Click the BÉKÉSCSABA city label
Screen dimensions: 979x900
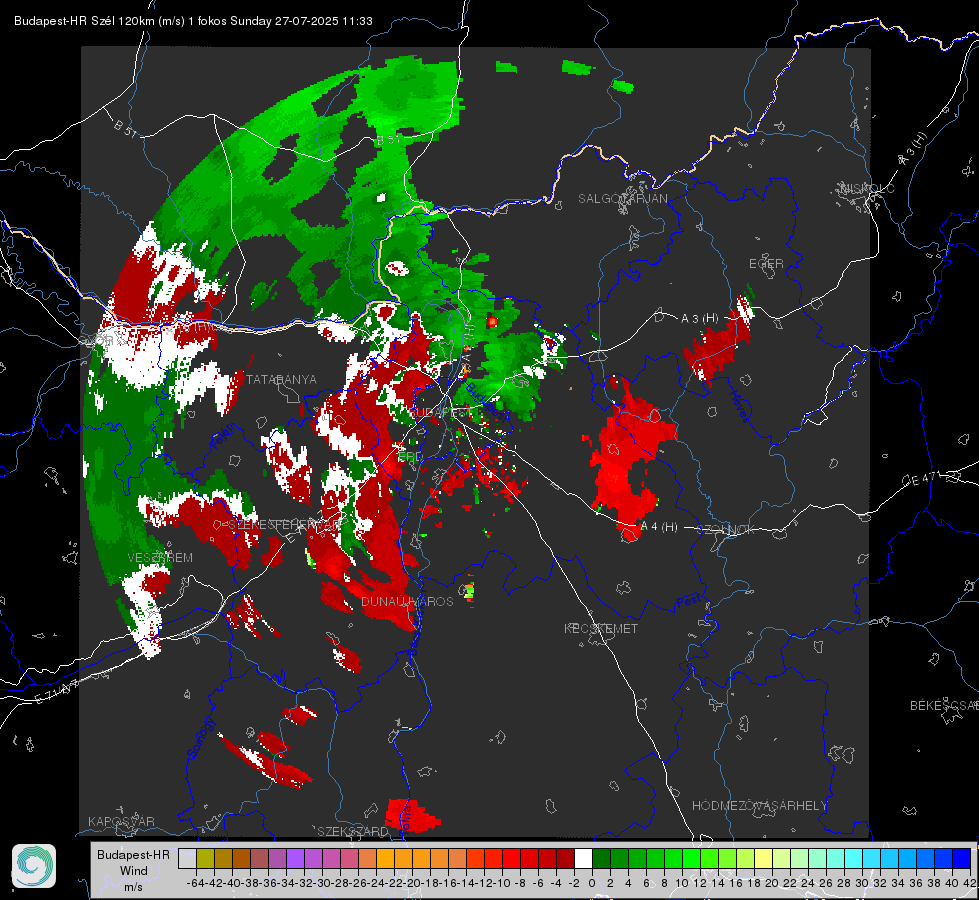pyautogui.click(x=944, y=705)
